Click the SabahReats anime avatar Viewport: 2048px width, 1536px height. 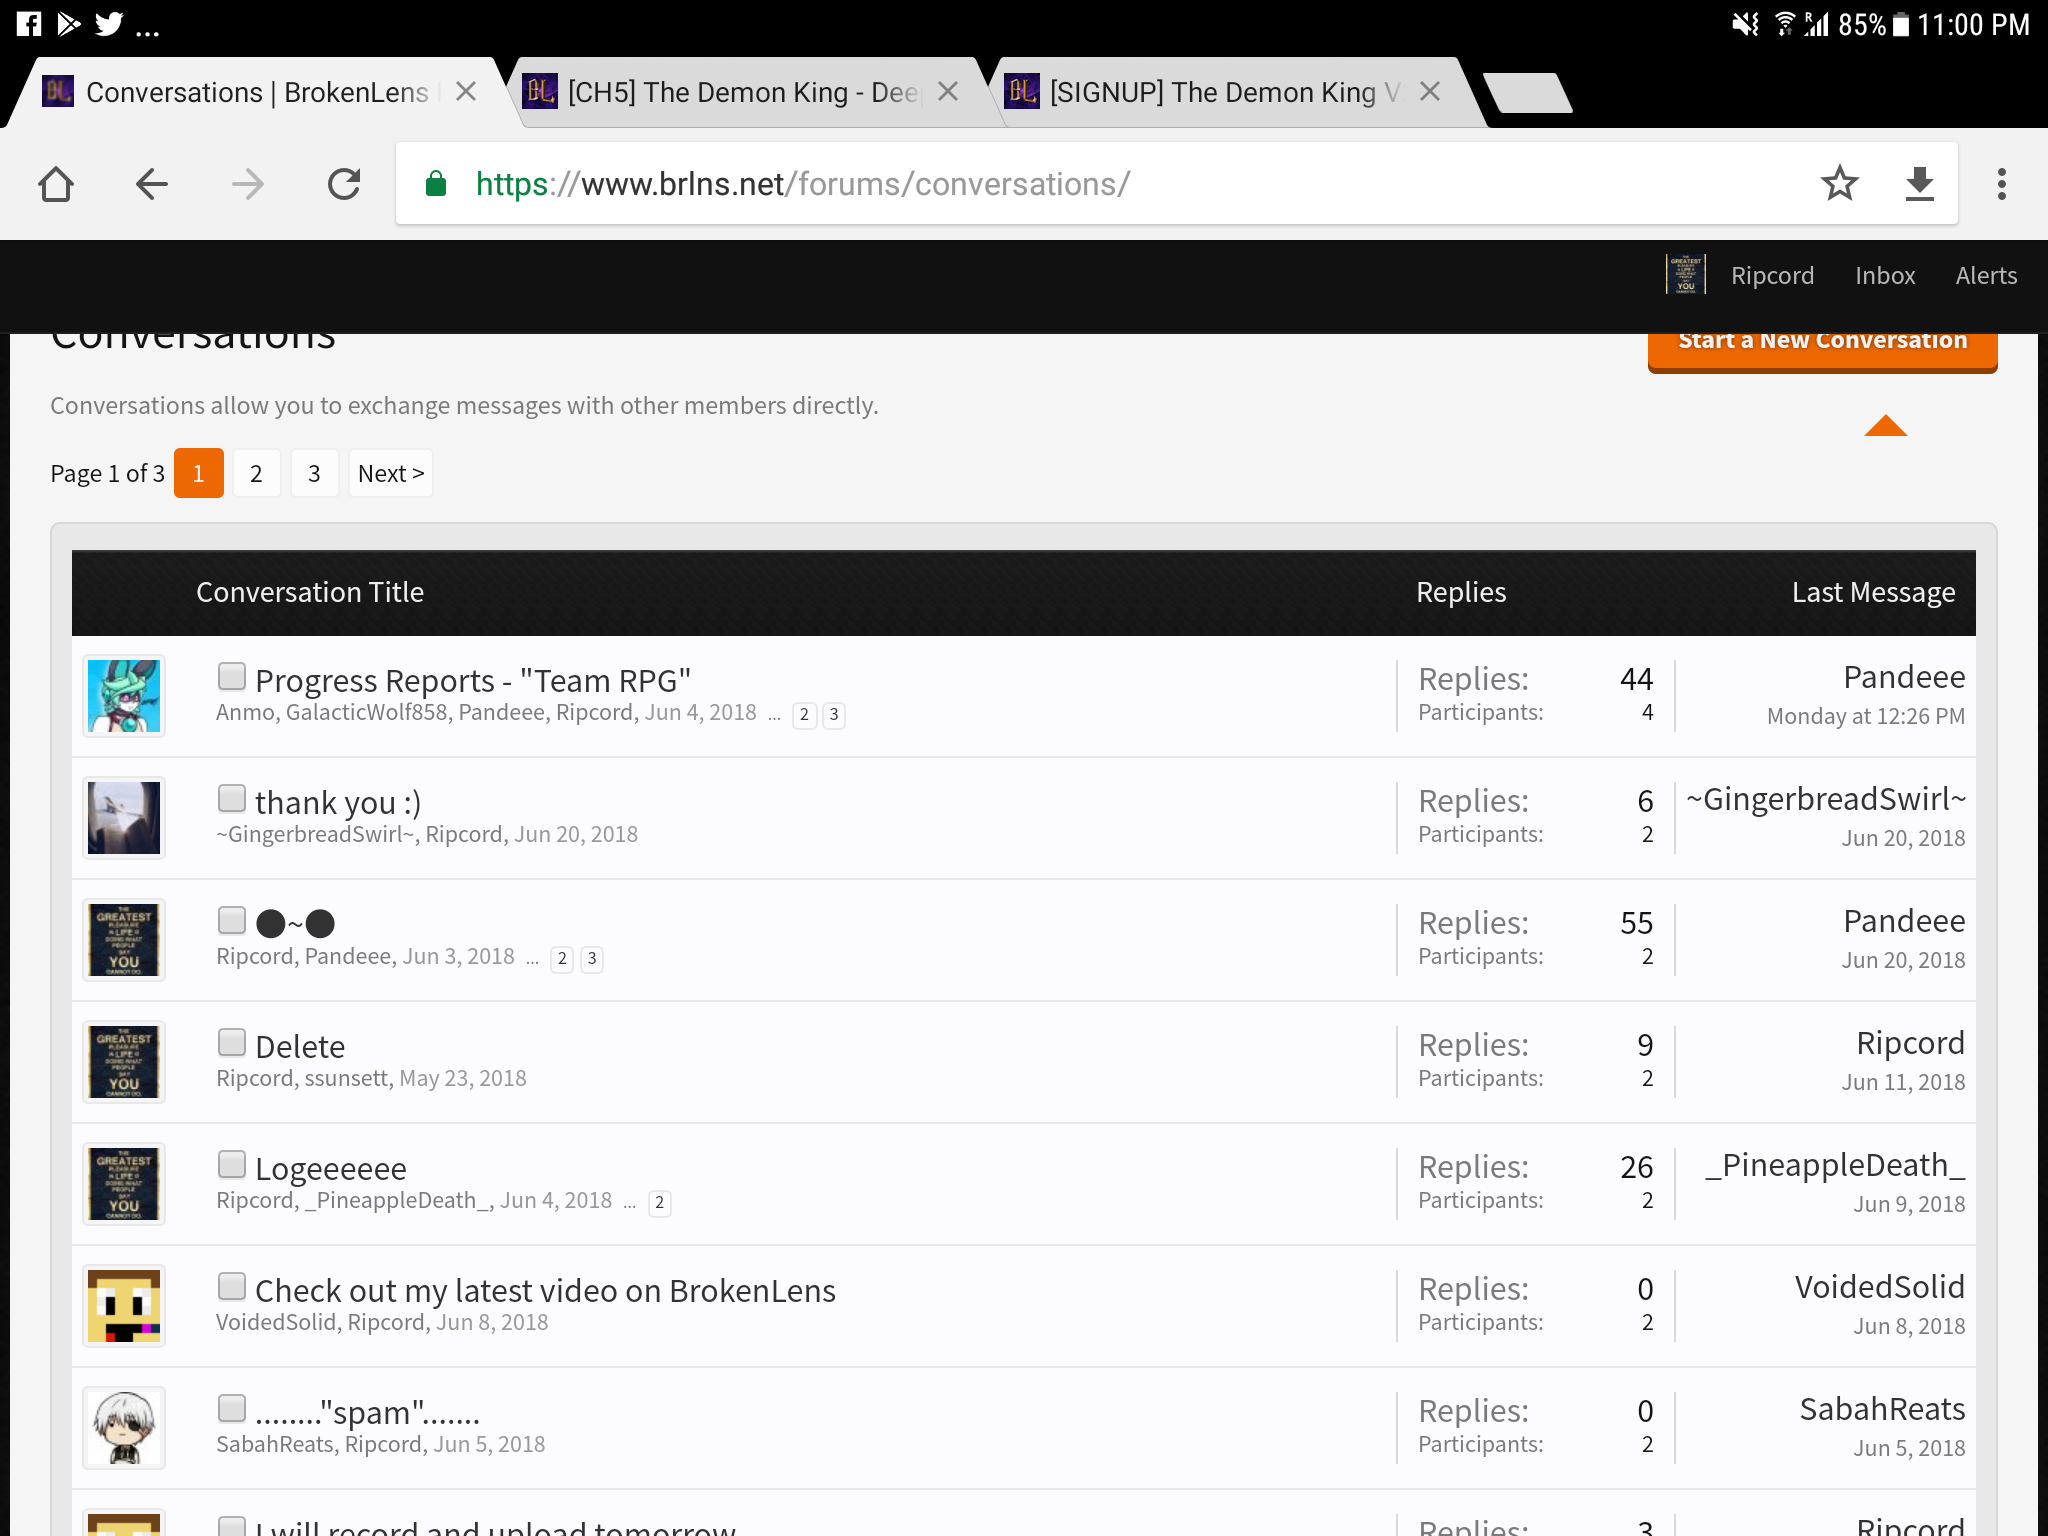click(x=124, y=1428)
